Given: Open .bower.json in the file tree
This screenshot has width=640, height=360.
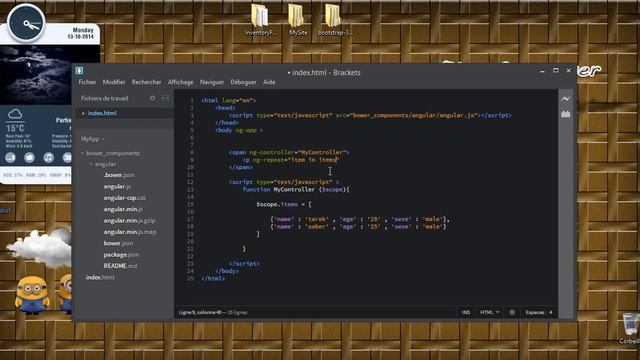Looking at the screenshot, I should coord(119,175).
